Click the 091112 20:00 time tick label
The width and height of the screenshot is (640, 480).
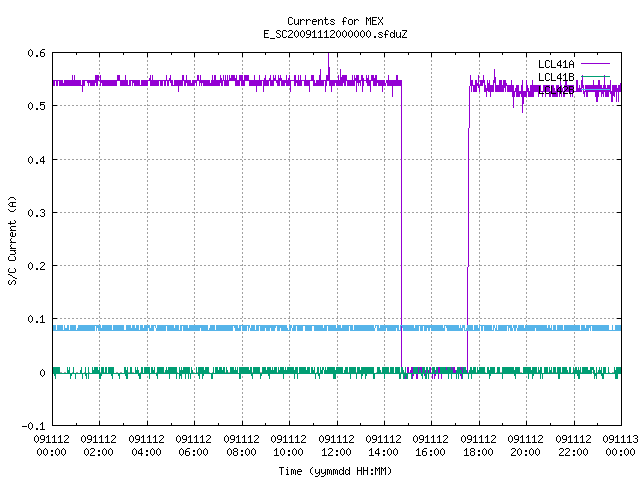click(526, 446)
